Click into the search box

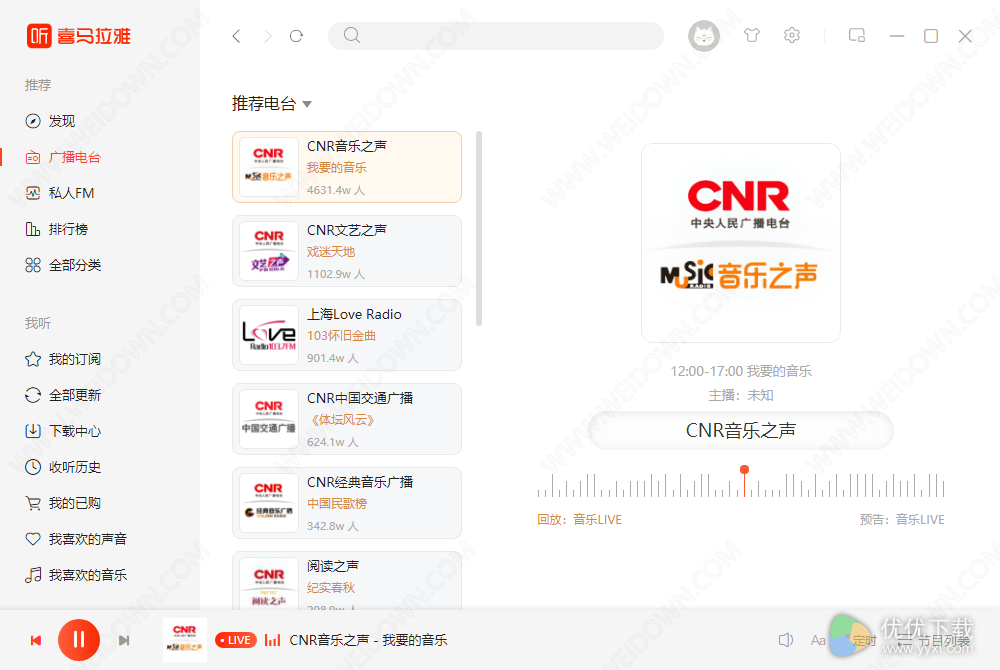click(496, 36)
